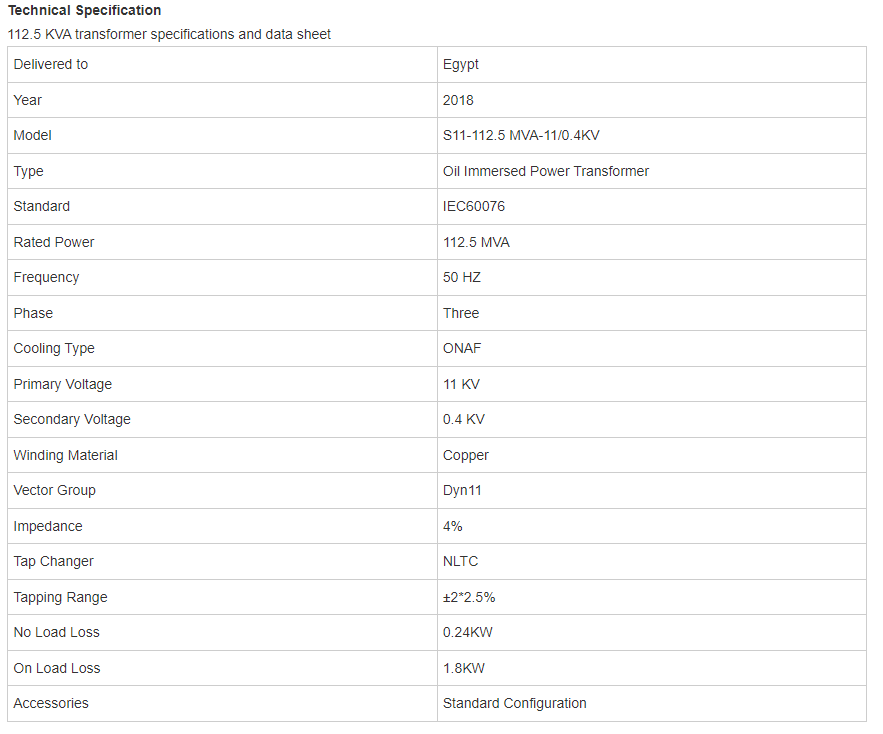Click the Phase value Three
883x734 pixels.
(461, 313)
